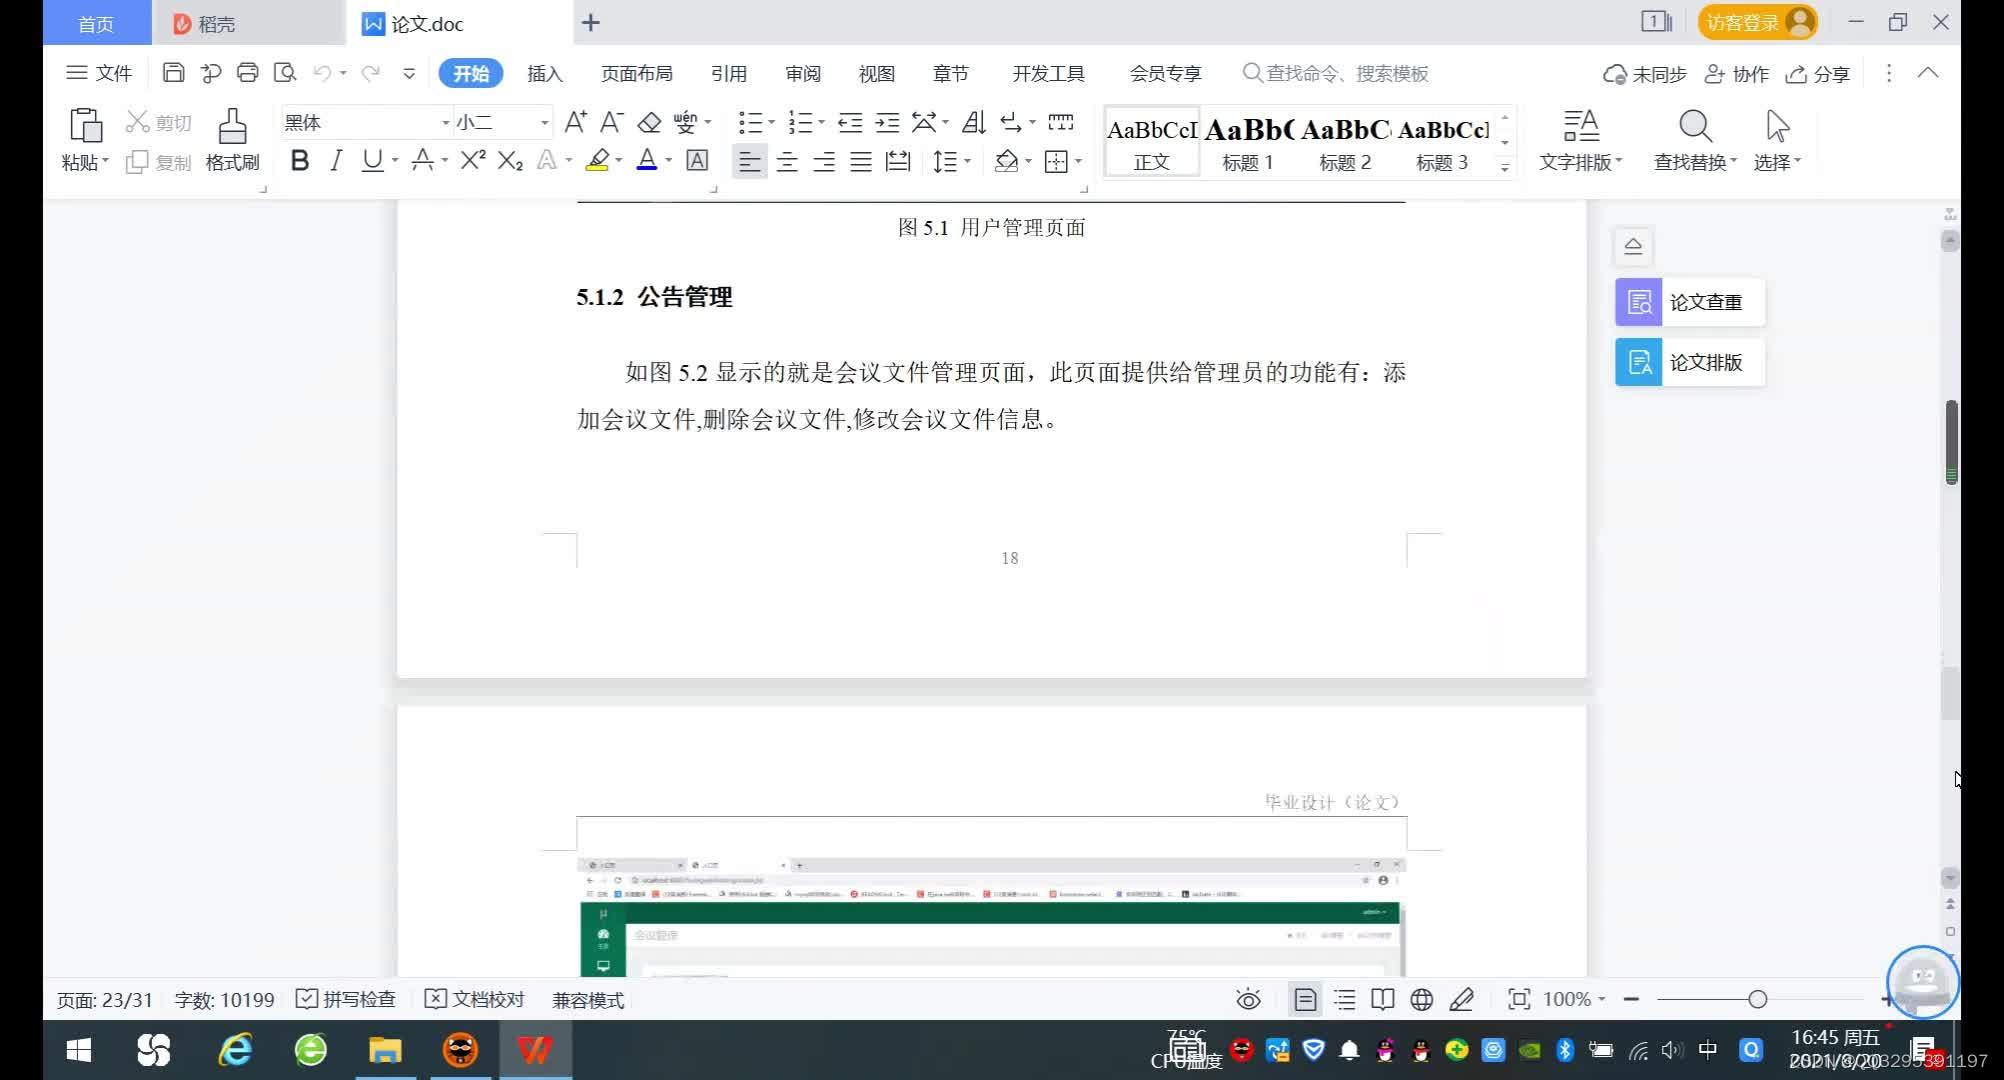
Task: Click the vertical scrollbar thumb
Action: [1951, 442]
